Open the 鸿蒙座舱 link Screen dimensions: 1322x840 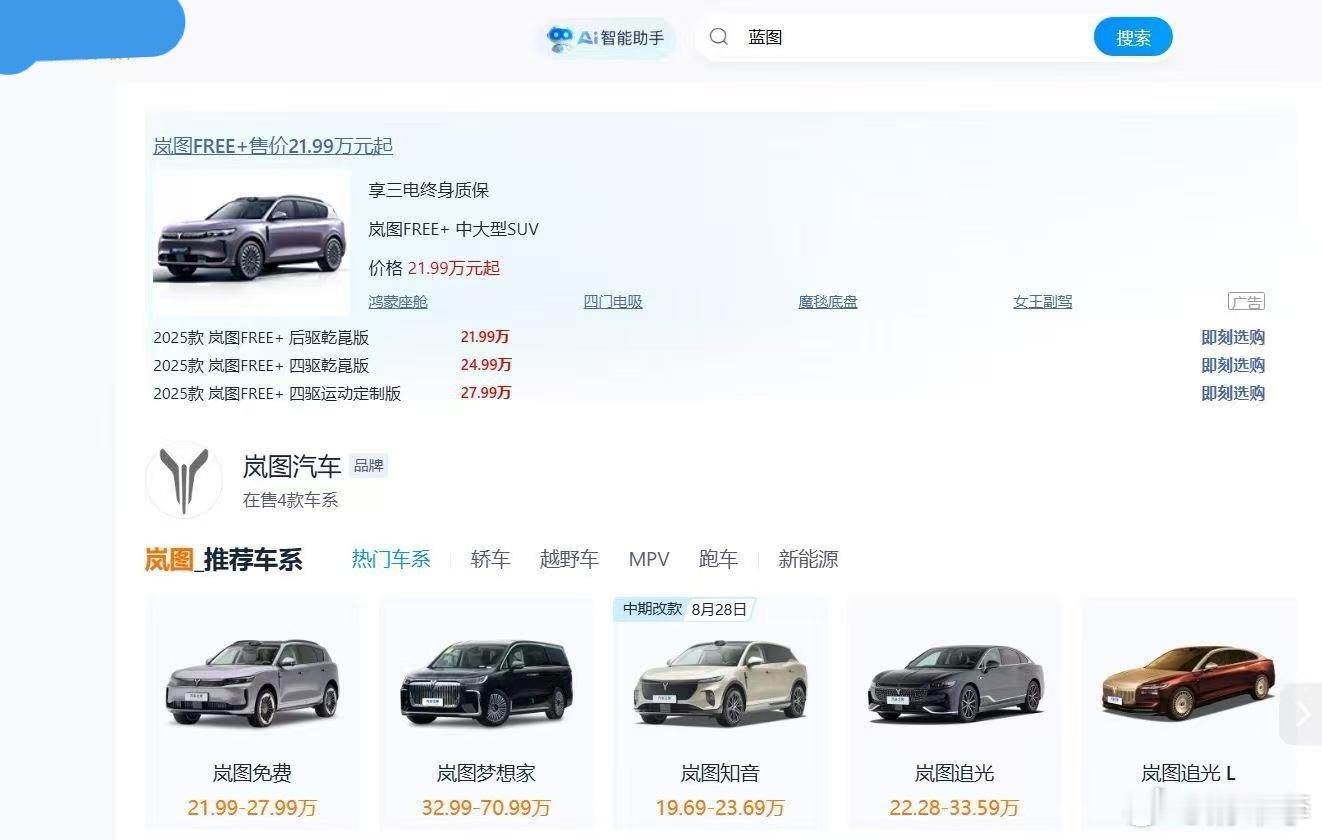(x=398, y=301)
